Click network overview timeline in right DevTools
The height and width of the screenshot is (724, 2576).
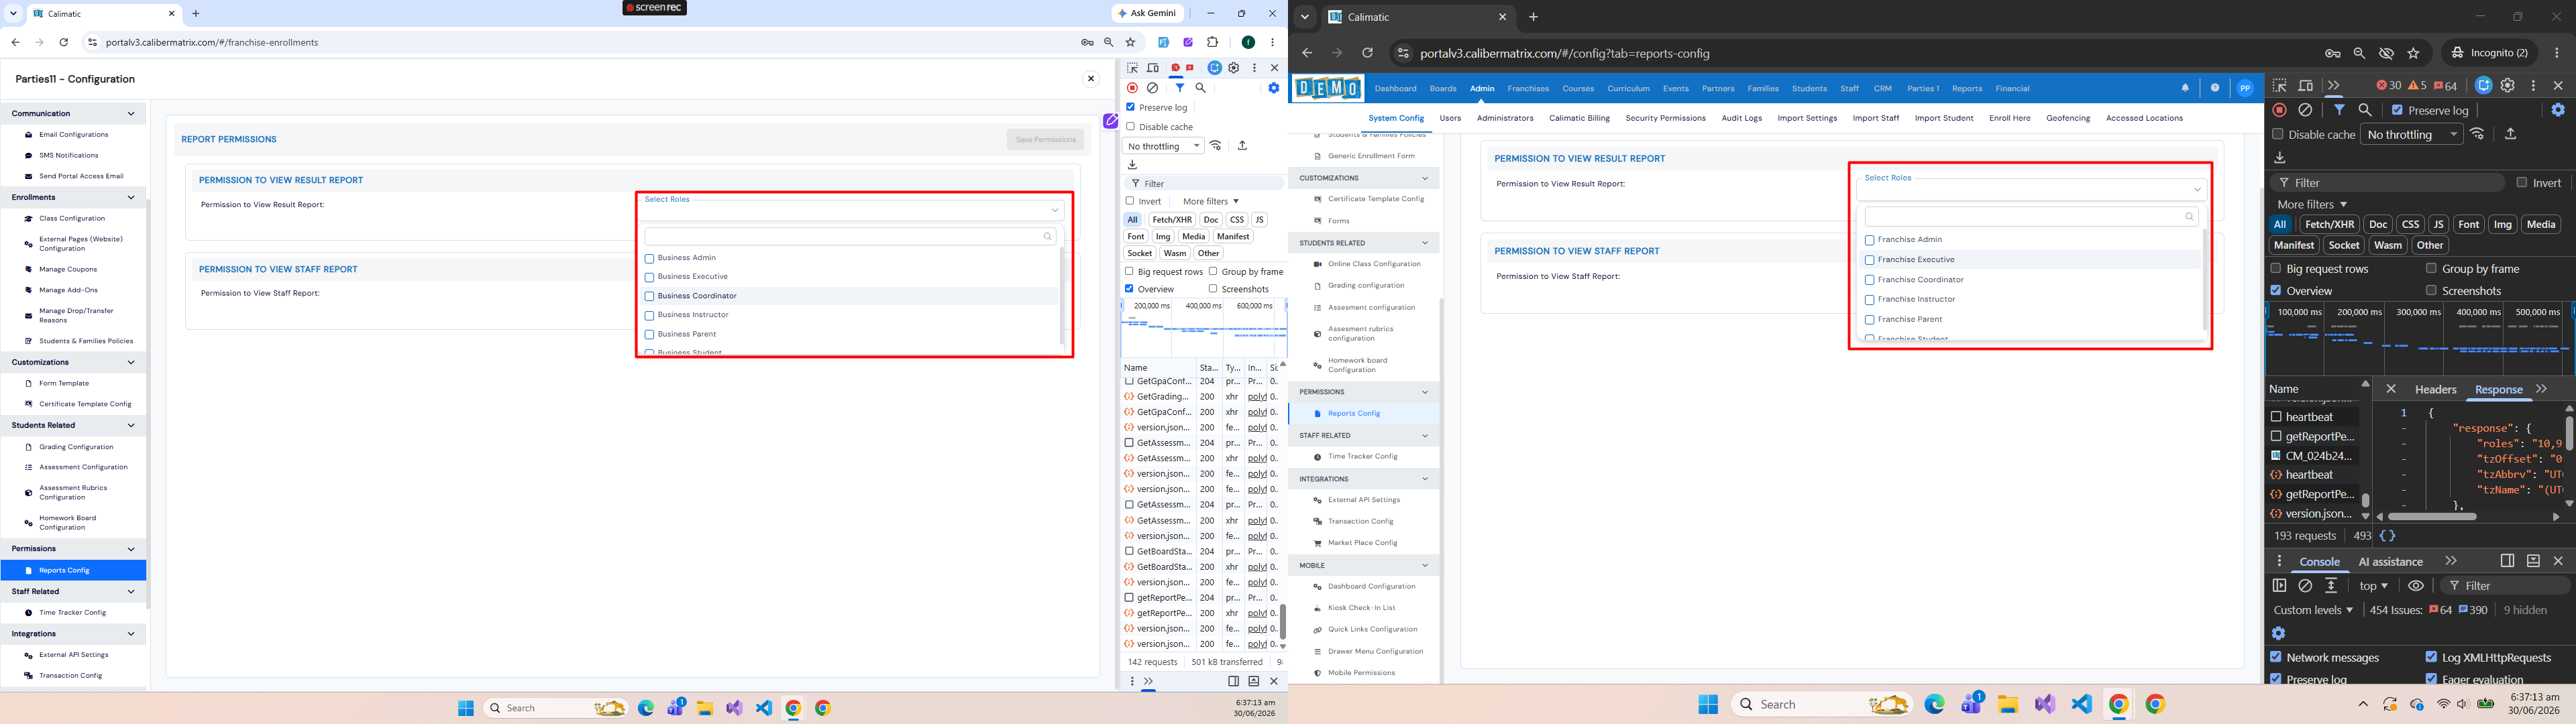pos(2420,338)
